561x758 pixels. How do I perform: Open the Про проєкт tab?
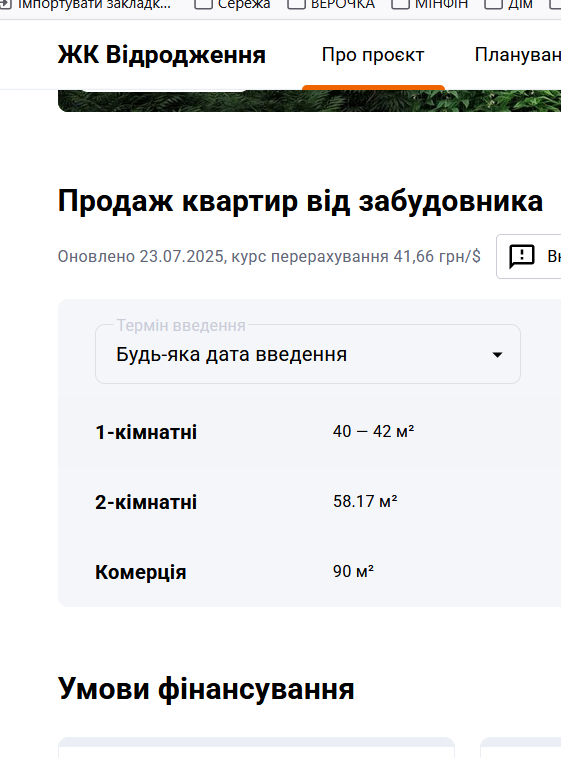click(x=373, y=55)
